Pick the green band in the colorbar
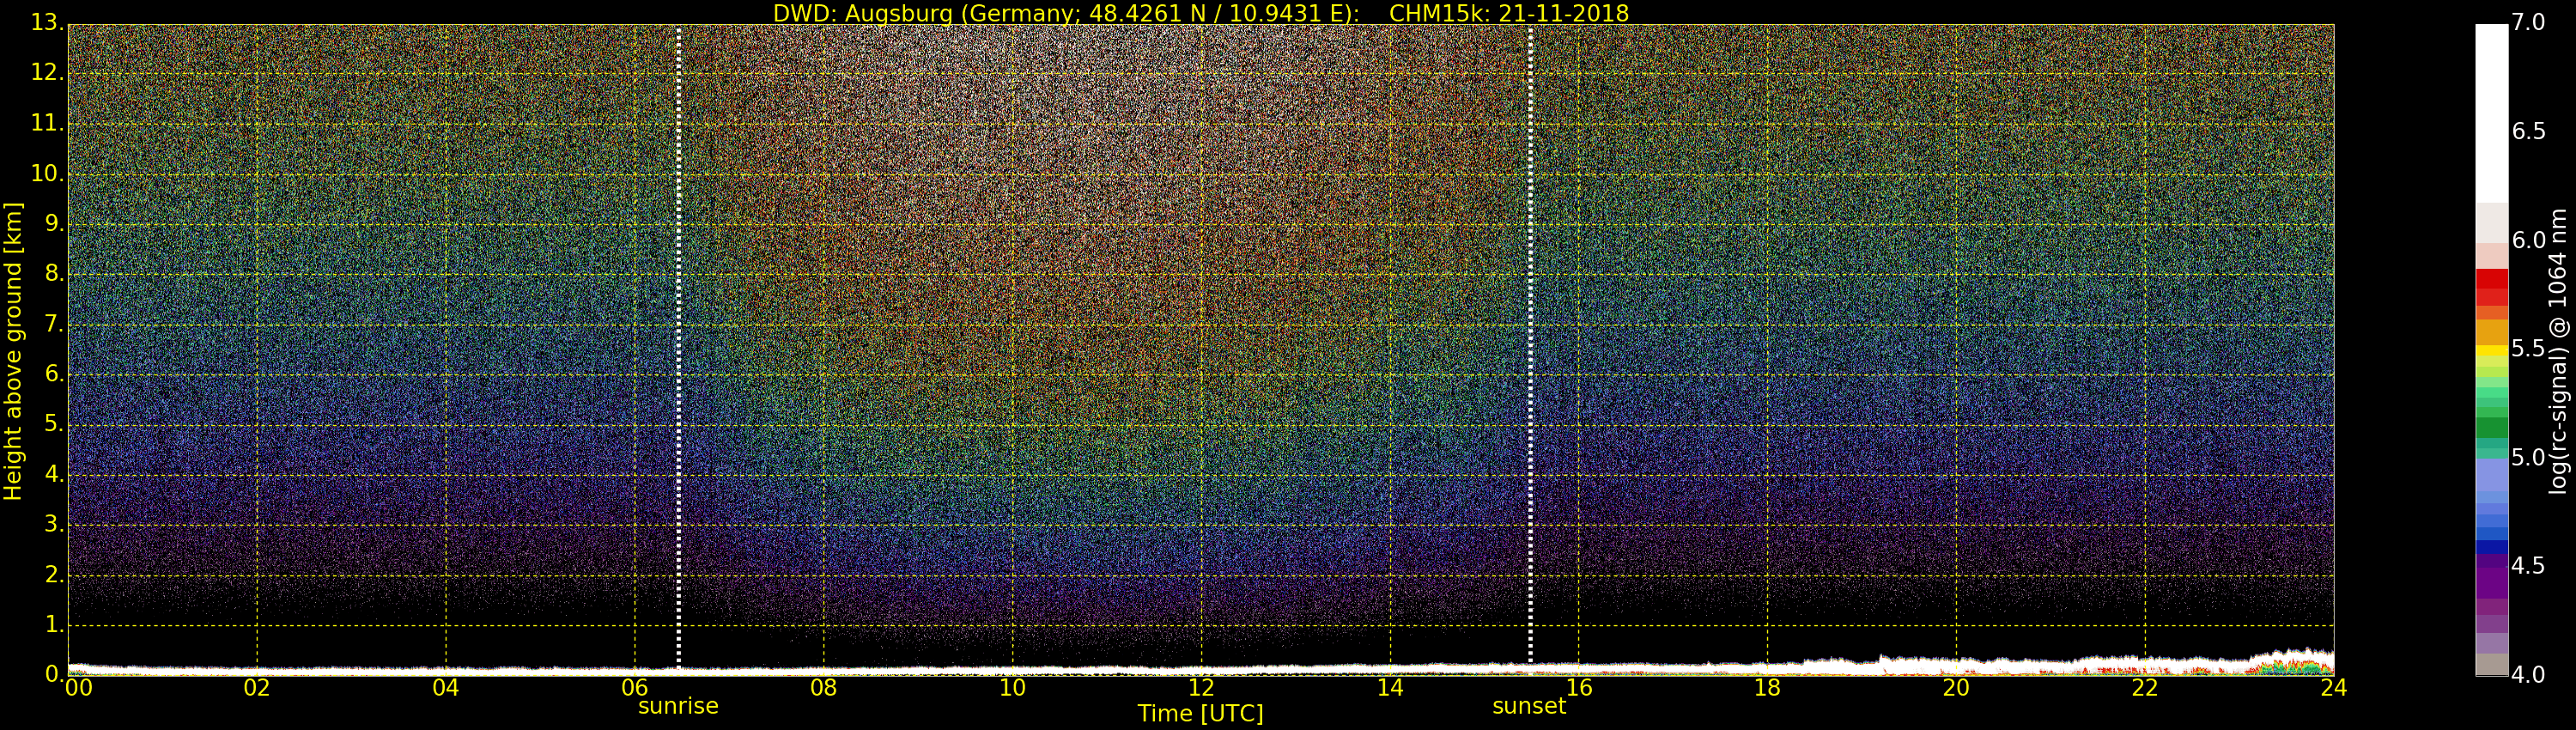Image resolution: width=2576 pixels, height=730 pixels. (x=2491, y=425)
